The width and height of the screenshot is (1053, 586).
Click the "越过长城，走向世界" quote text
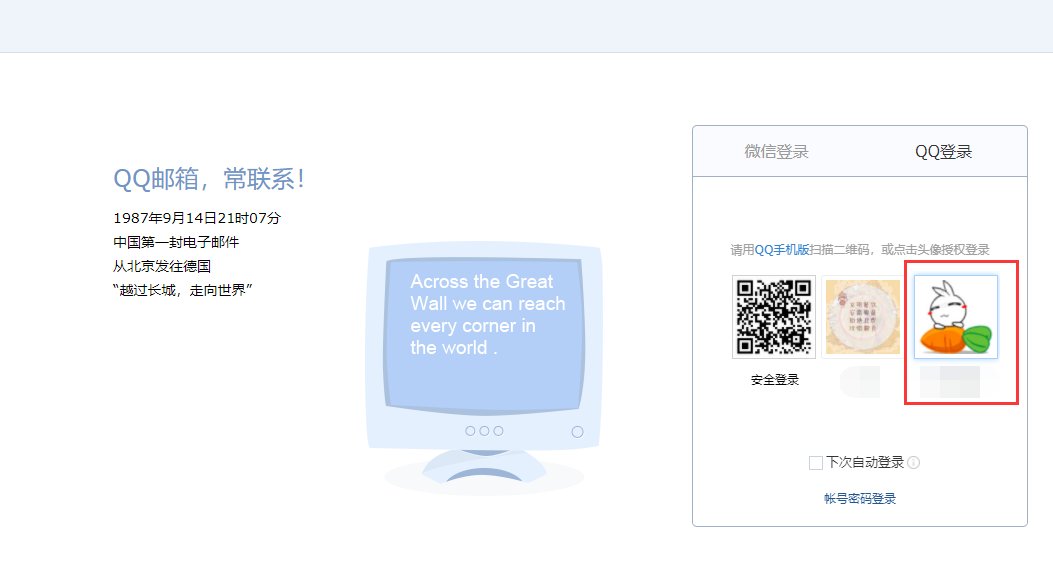click(182, 290)
